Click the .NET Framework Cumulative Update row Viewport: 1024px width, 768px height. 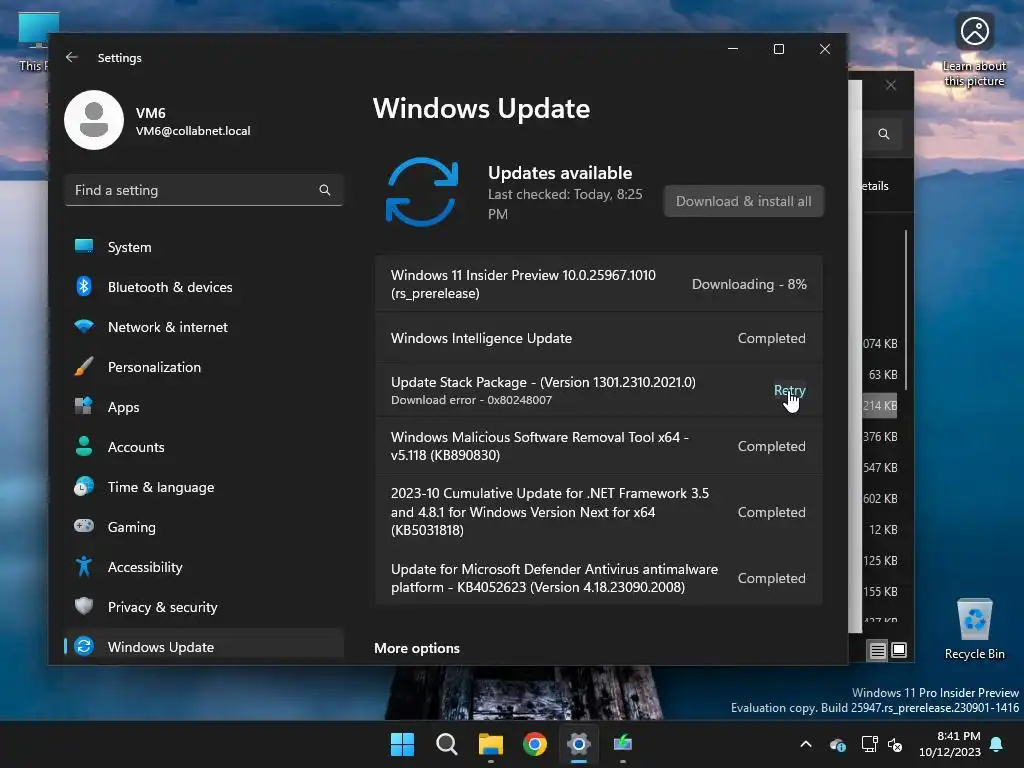(x=598, y=512)
